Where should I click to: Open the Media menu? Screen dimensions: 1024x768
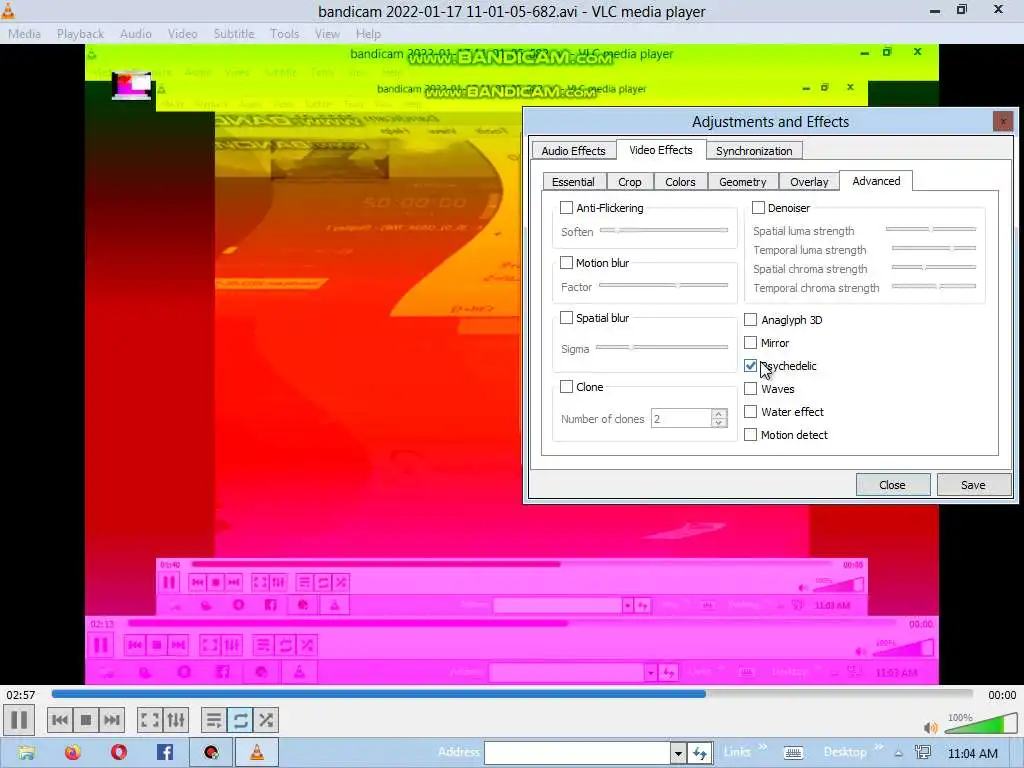(24, 33)
